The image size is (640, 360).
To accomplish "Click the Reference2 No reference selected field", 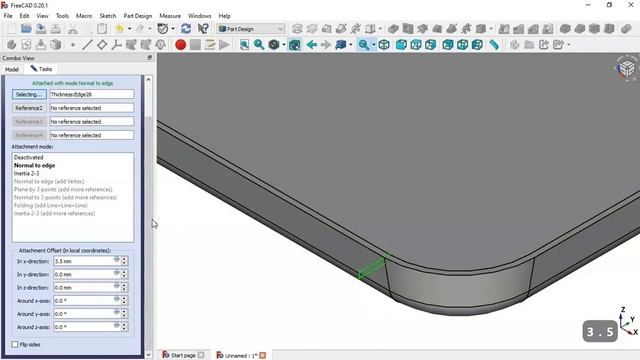I will point(91,108).
